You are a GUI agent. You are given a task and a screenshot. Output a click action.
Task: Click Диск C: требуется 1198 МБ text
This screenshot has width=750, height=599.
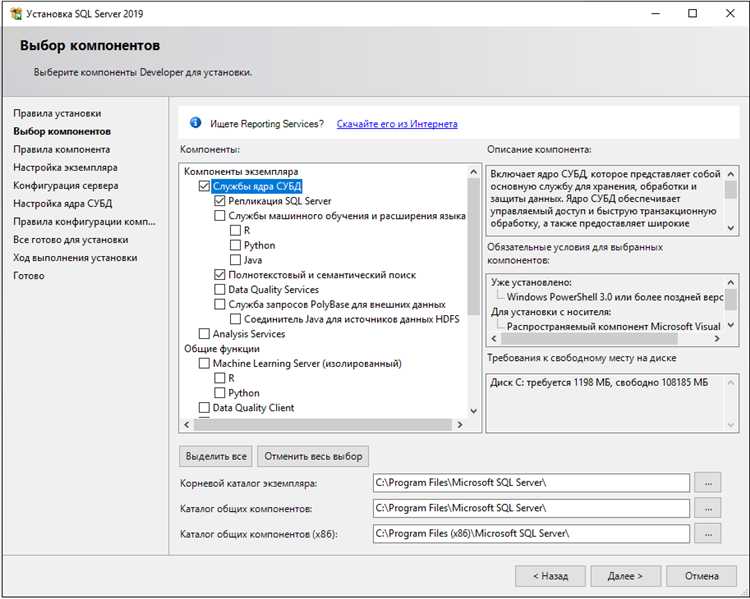pos(599,382)
